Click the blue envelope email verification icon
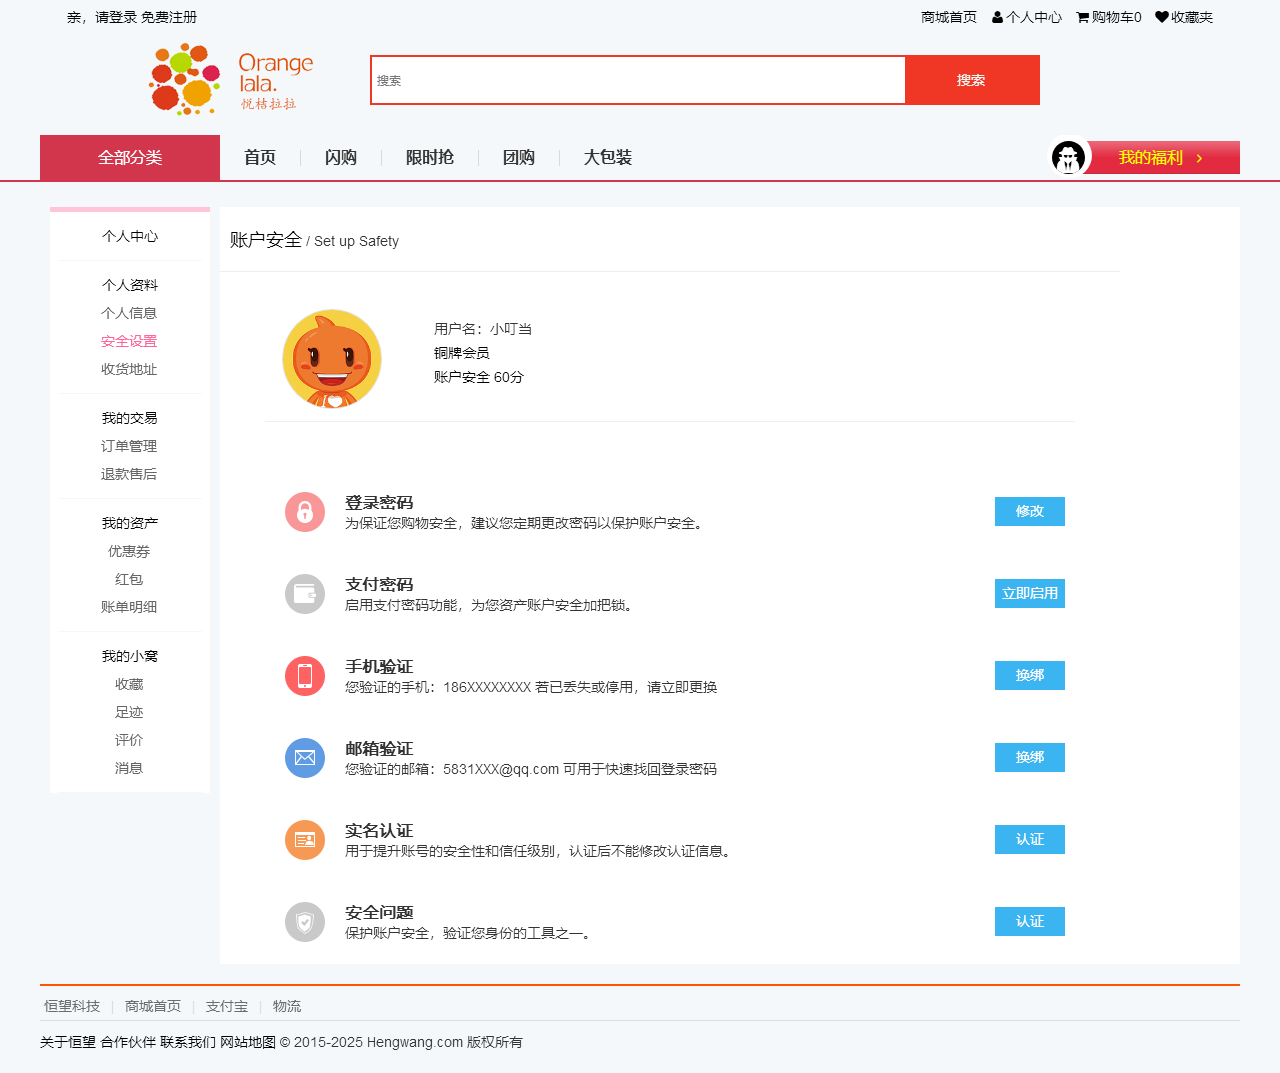Viewport: 1280px width, 1073px height. point(305,758)
